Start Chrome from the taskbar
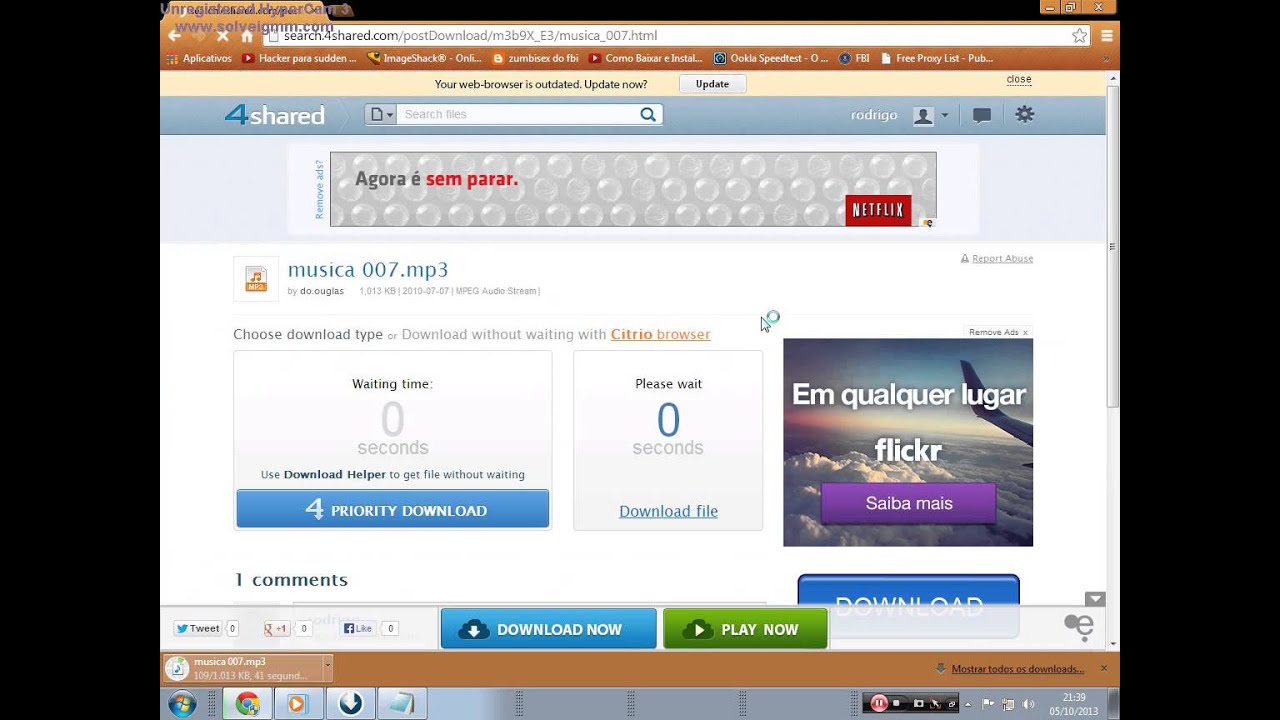1280x720 pixels. (247, 704)
